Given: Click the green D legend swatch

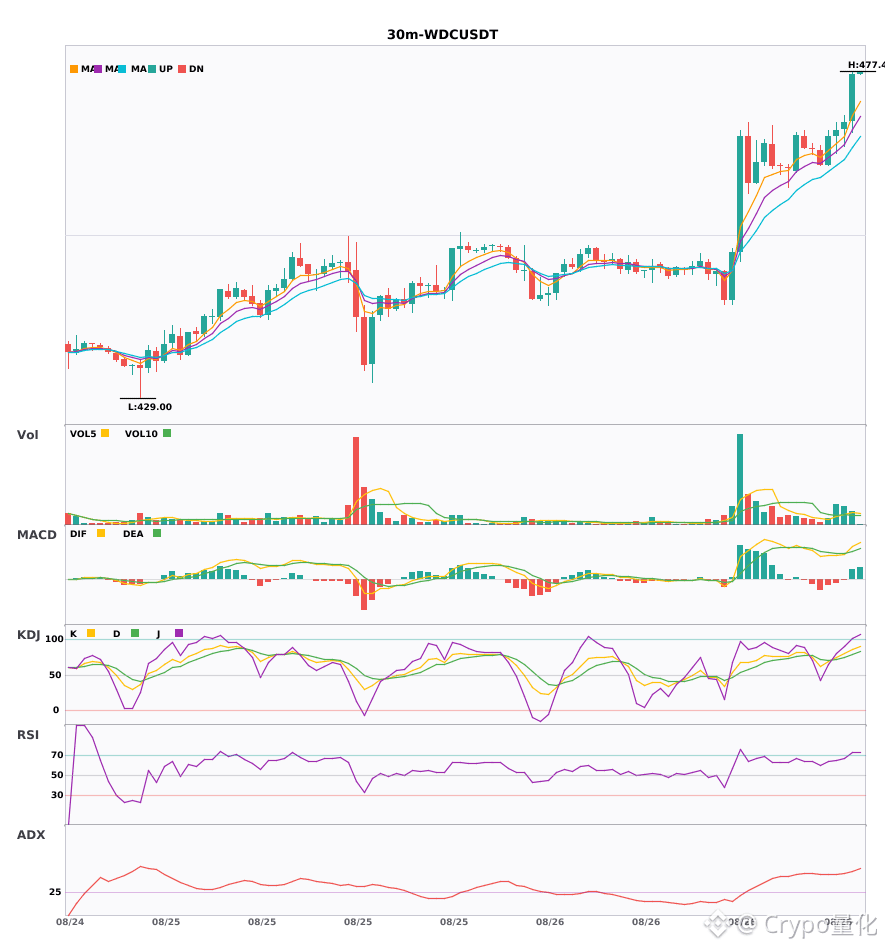Looking at the screenshot, I should click(x=135, y=633).
